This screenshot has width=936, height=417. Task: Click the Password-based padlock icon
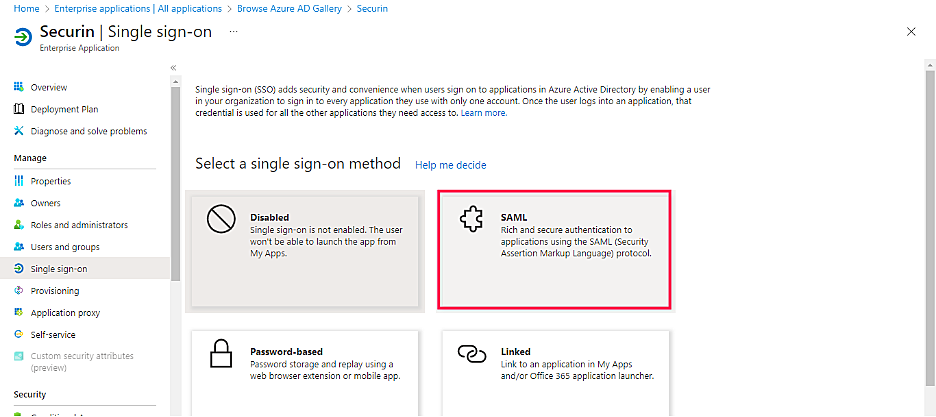tap(221, 353)
